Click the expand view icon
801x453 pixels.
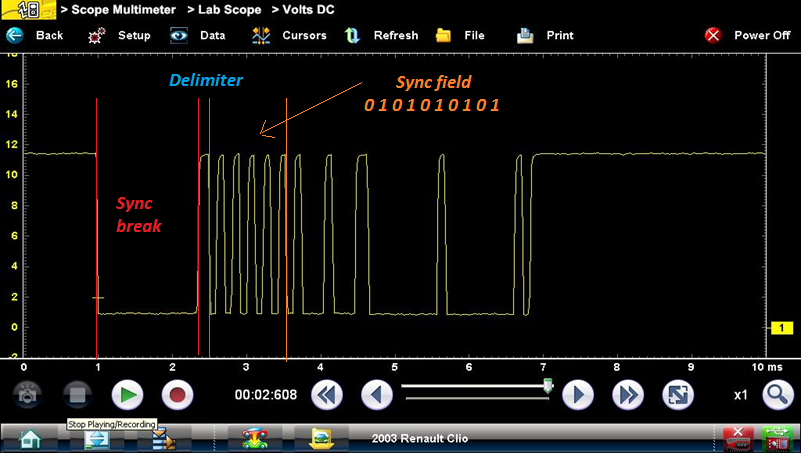click(677, 394)
